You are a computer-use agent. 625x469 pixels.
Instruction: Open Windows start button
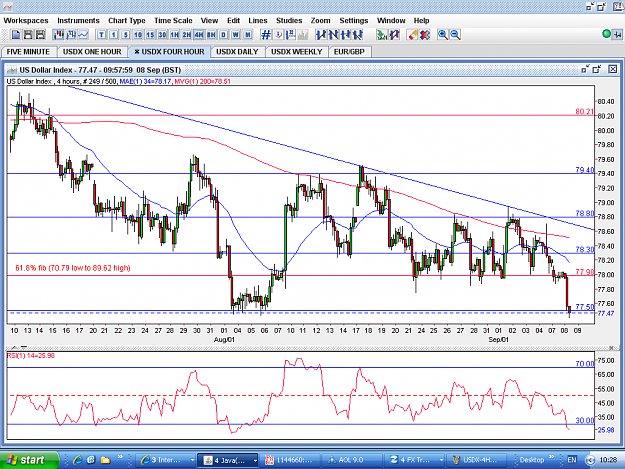coord(29,460)
